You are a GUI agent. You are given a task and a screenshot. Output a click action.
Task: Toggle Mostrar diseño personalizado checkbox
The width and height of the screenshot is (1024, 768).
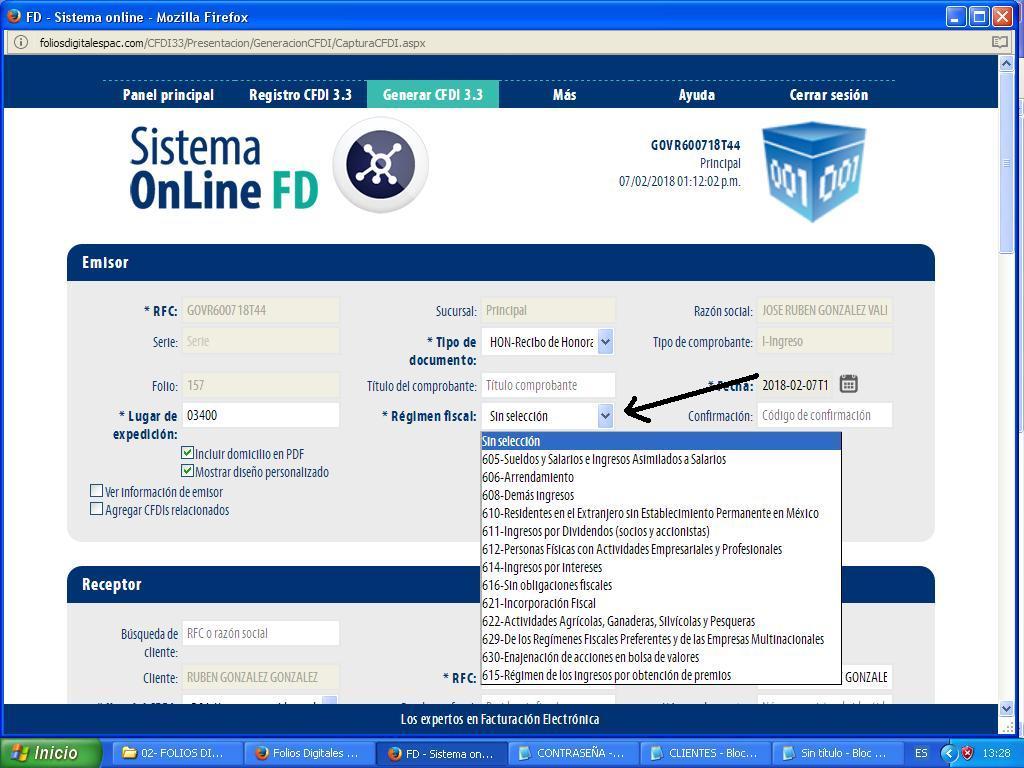pyautogui.click(x=187, y=471)
